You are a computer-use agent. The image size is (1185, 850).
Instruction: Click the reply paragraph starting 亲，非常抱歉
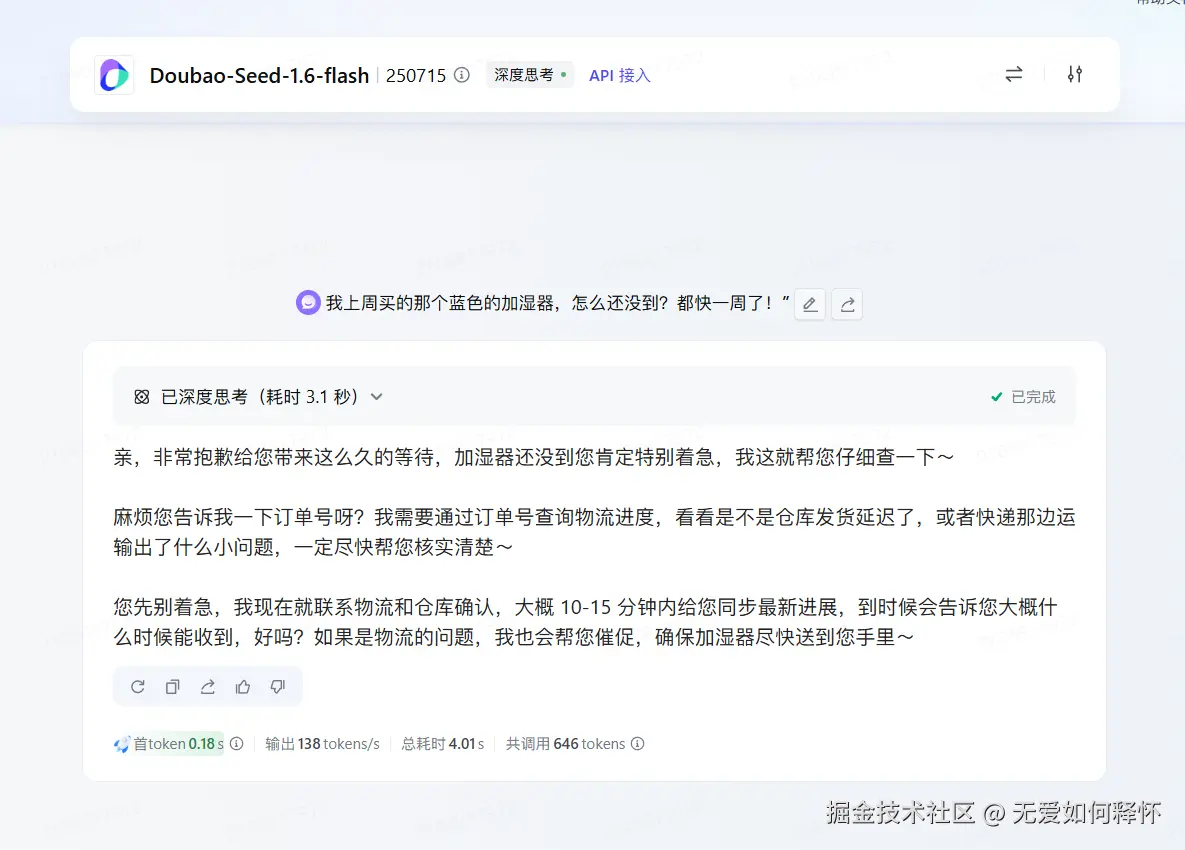(534, 457)
